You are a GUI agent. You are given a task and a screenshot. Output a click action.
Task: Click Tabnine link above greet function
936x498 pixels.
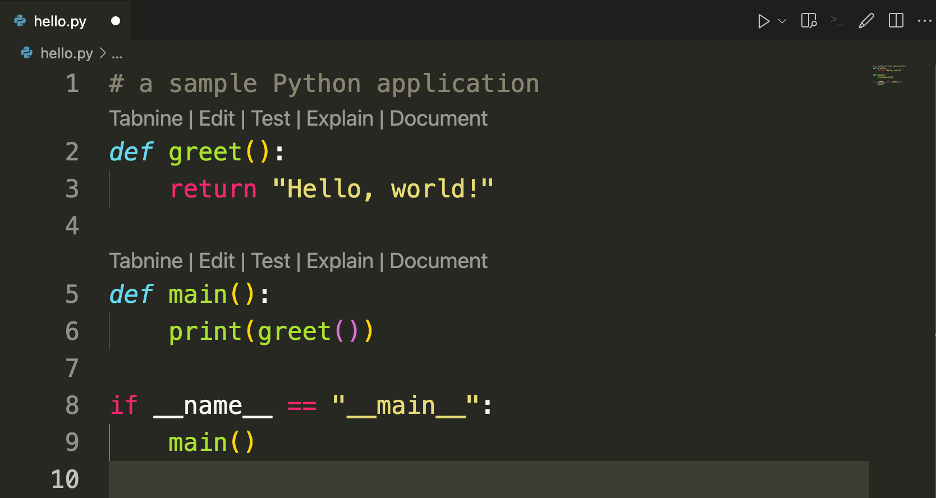coord(145,118)
